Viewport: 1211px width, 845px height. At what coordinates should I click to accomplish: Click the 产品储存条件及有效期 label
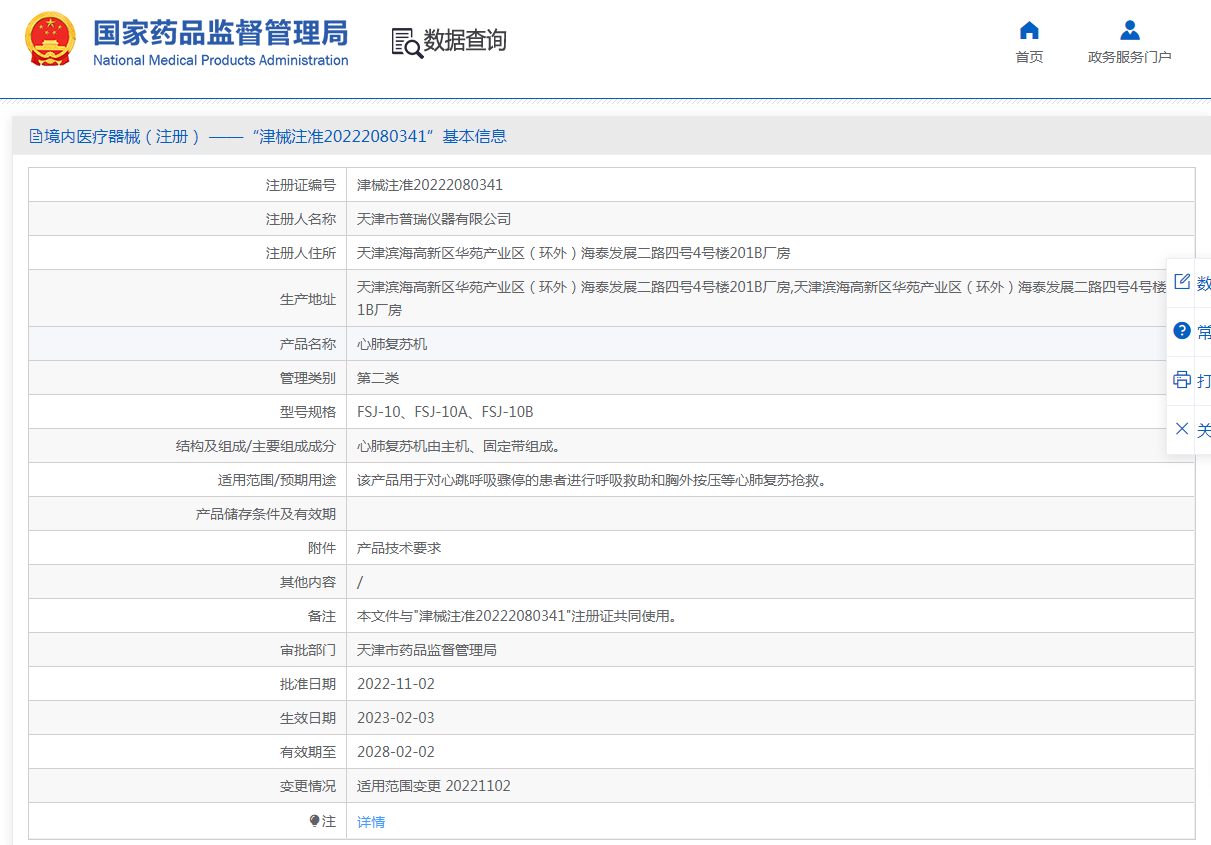pos(266,514)
